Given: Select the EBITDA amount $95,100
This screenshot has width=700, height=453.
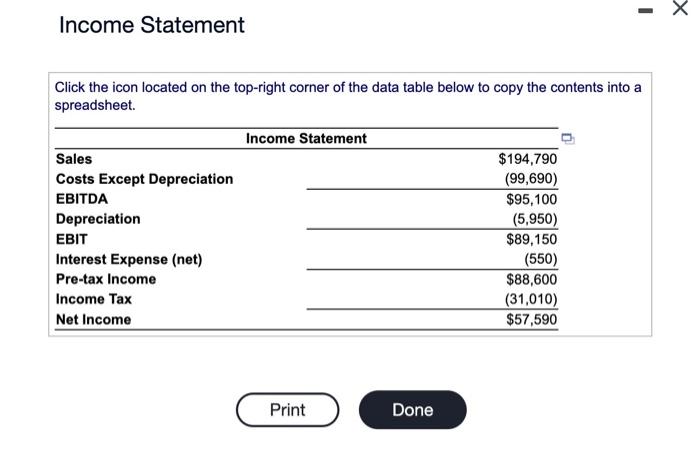Looking at the screenshot, I should pos(531,199).
